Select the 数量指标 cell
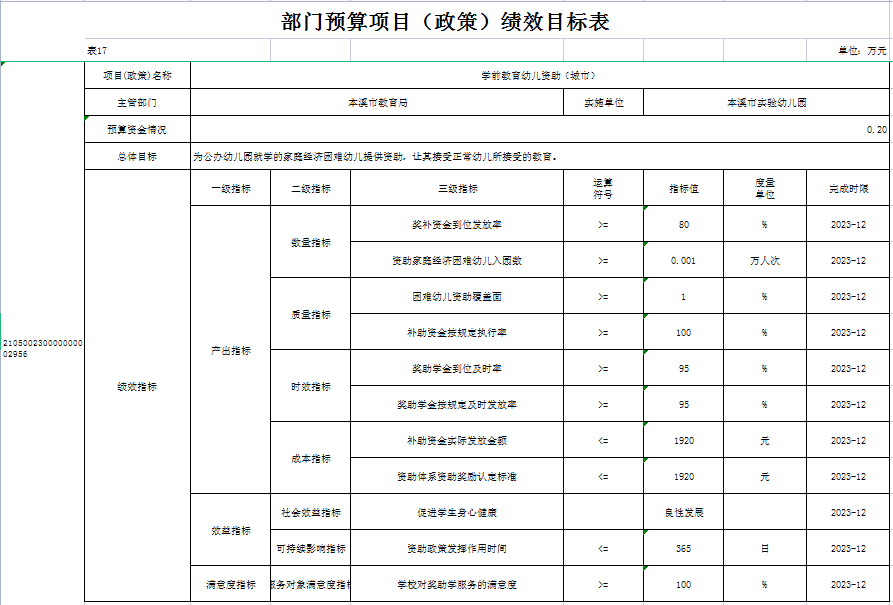This screenshot has width=893, height=605. point(310,242)
